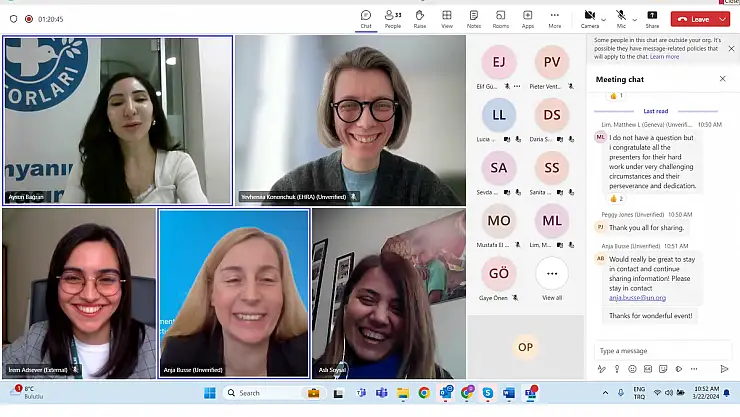Send the chat message
Screen dimensions: 740x417
click(x=724, y=369)
